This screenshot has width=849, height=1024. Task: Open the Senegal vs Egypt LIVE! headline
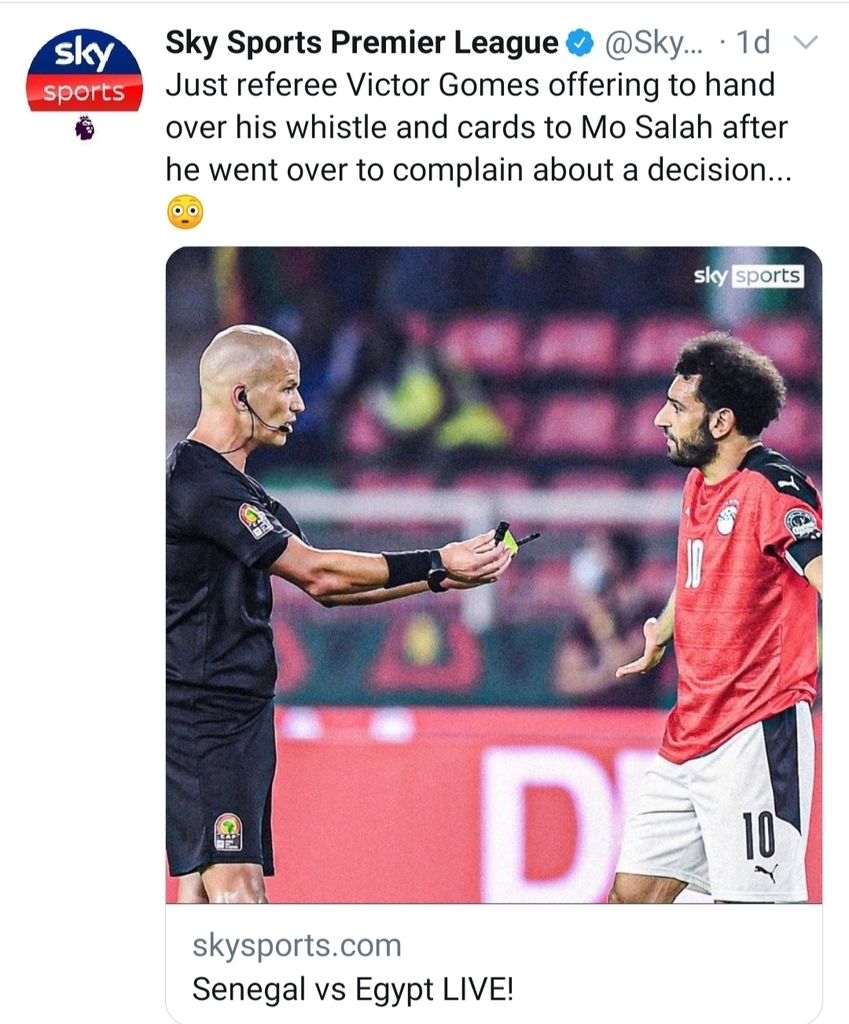click(353, 989)
